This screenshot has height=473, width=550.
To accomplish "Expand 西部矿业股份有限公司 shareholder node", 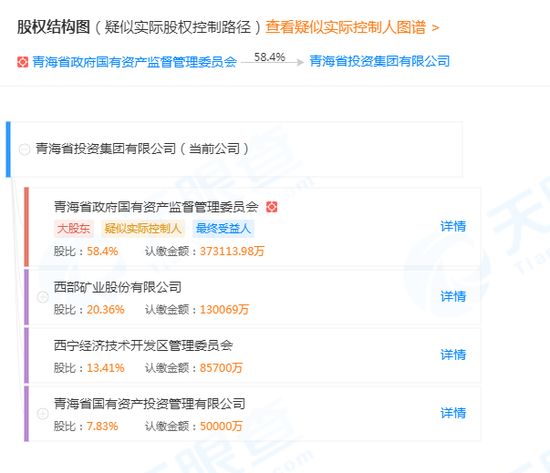I will [x=43, y=297].
